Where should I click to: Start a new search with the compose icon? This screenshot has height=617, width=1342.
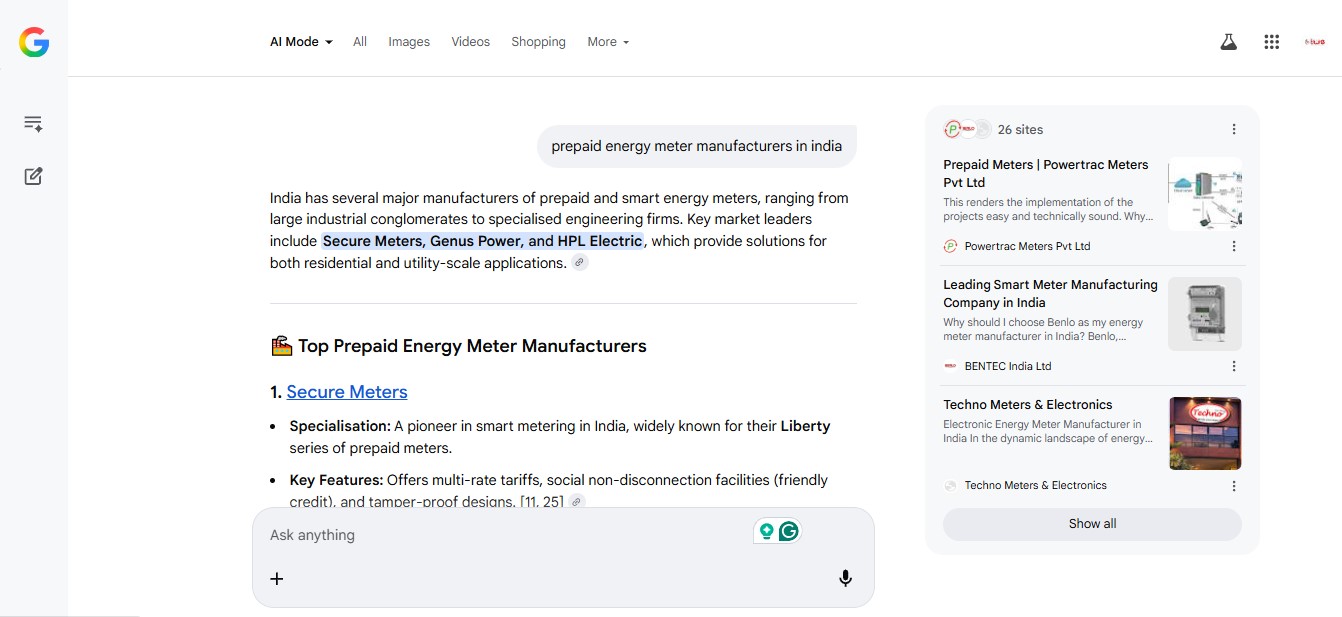tap(33, 176)
